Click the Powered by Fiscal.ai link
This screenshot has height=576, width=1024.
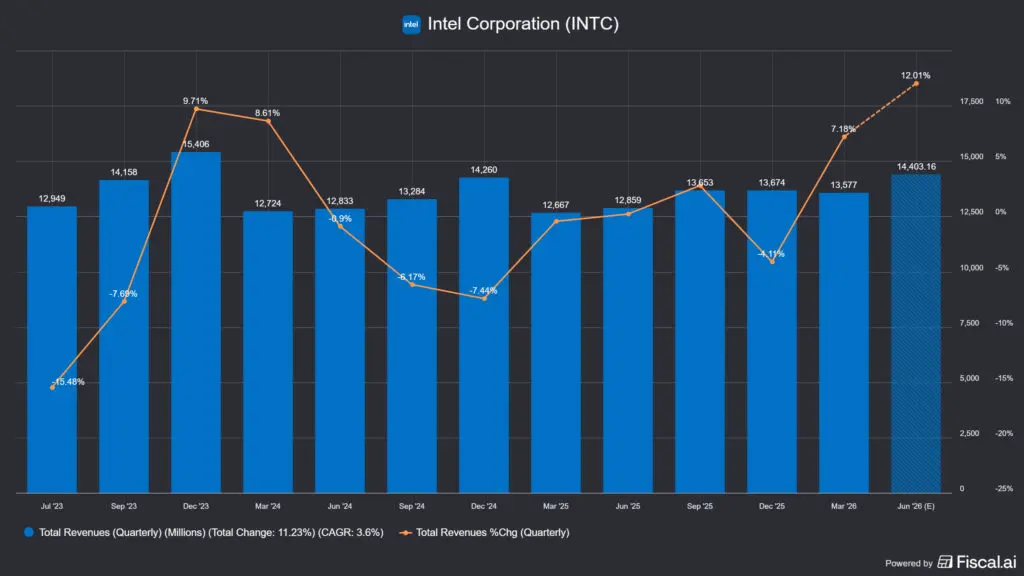point(951,562)
